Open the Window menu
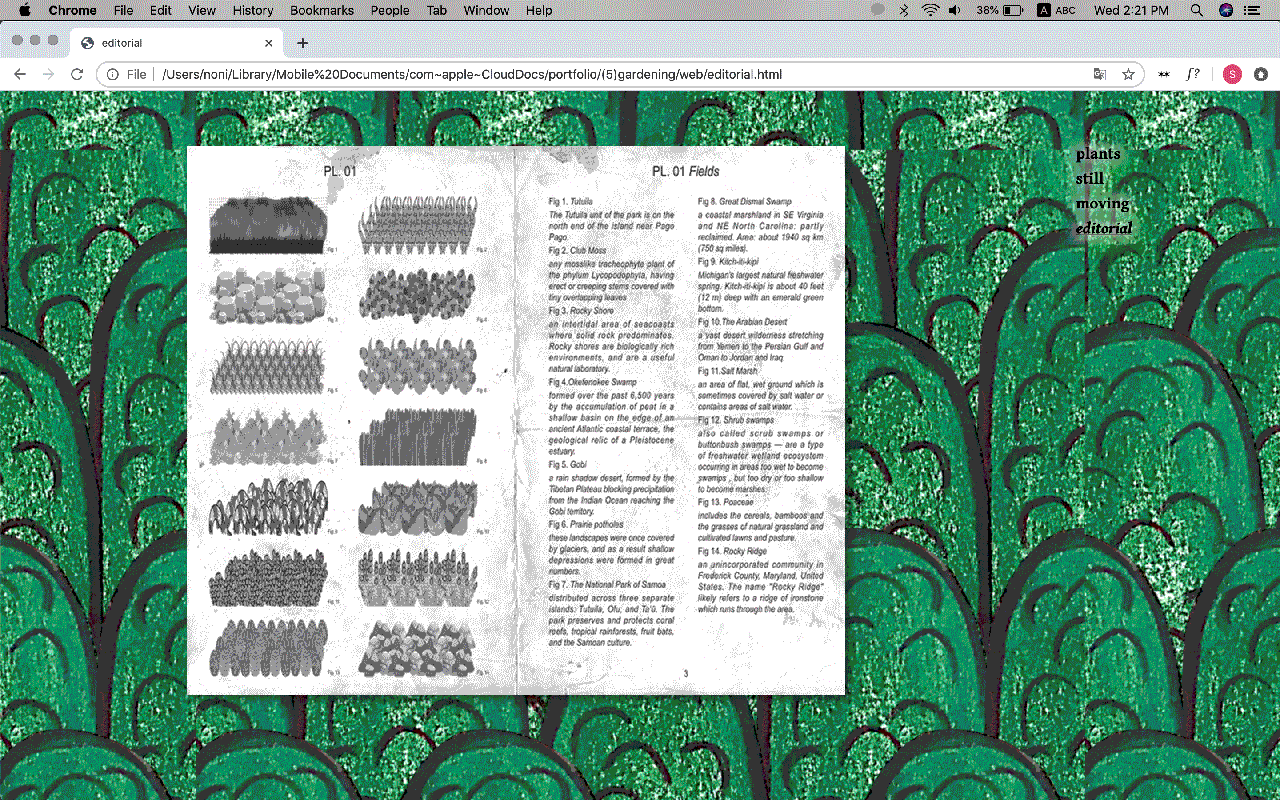Image resolution: width=1280 pixels, height=800 pixels. (x=486, y=10)
